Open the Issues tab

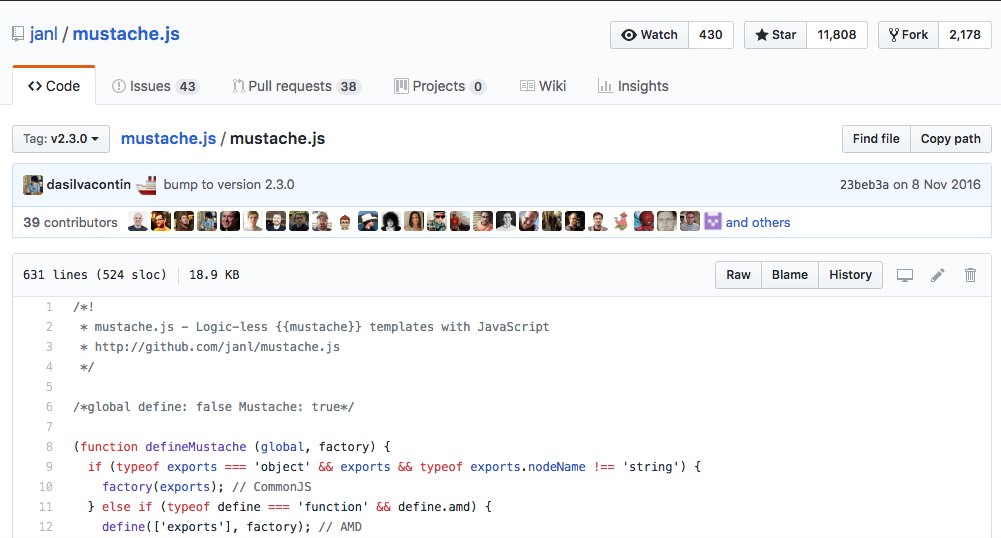(x=154, y=86)
